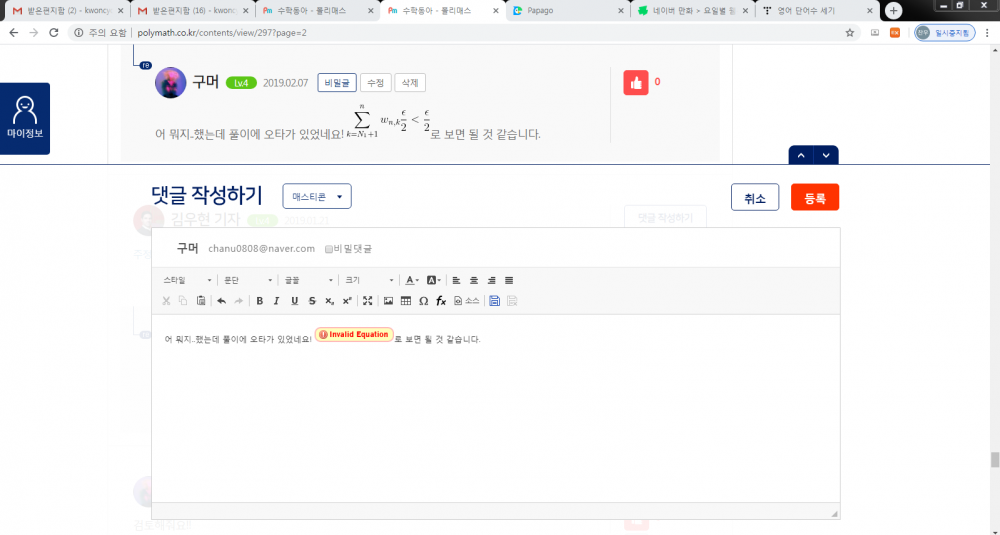The image size is (1000, 535).
Task: Redo the edit in the editor
Action: coord(239,301)
